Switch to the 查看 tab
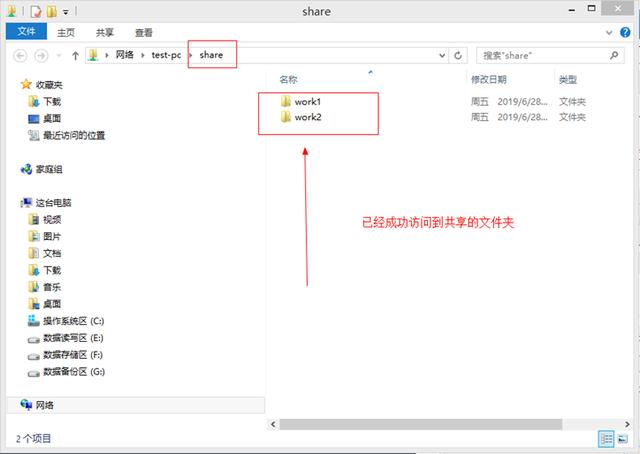Screen dimensions: 640x454 click(144, 33)
